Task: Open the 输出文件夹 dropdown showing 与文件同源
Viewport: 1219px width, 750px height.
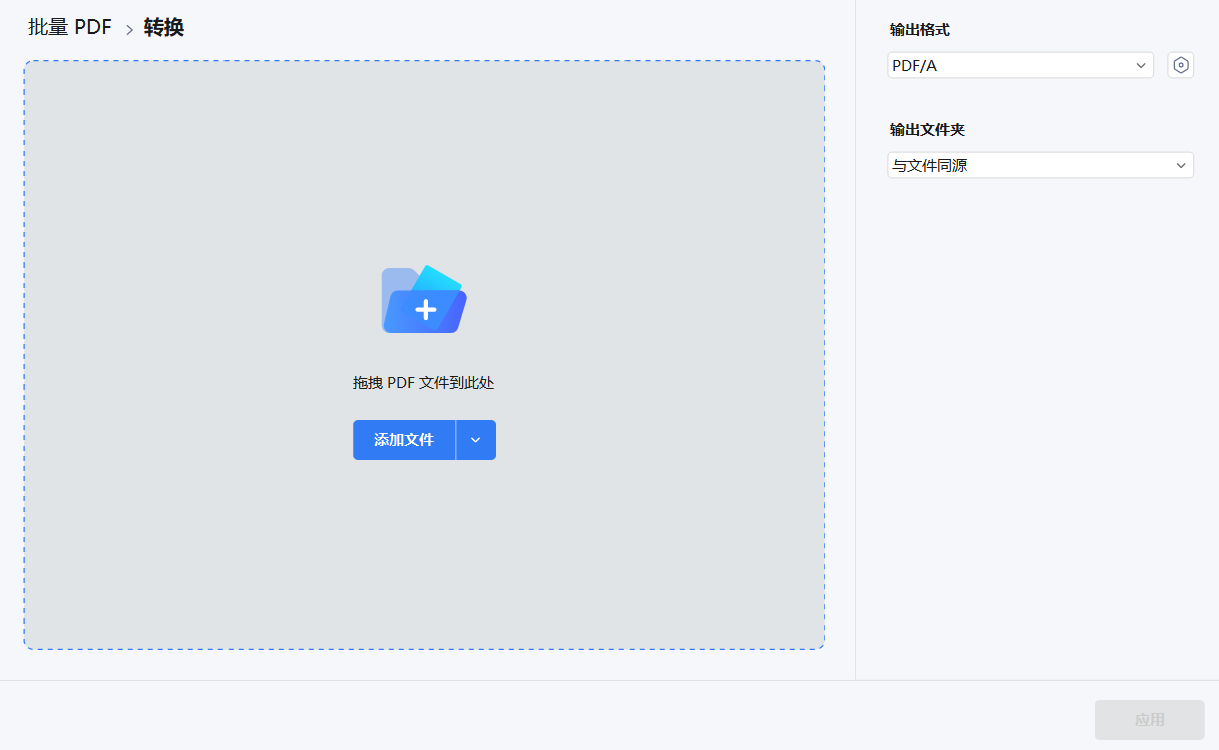Action: click(1040, 164)
